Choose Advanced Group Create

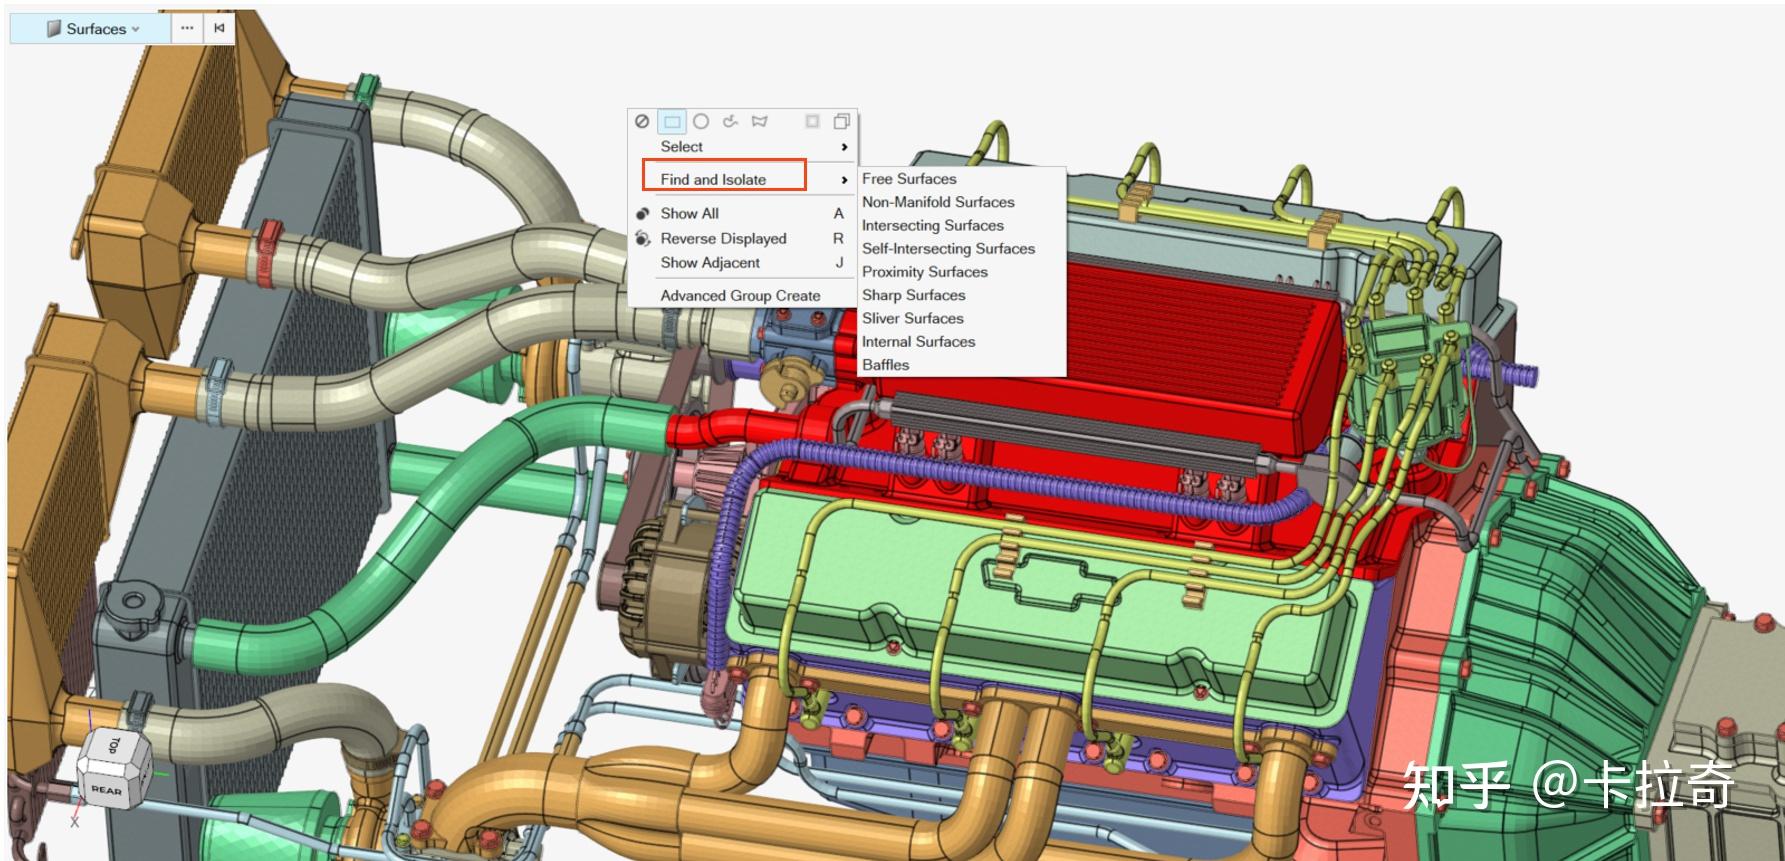742,295
